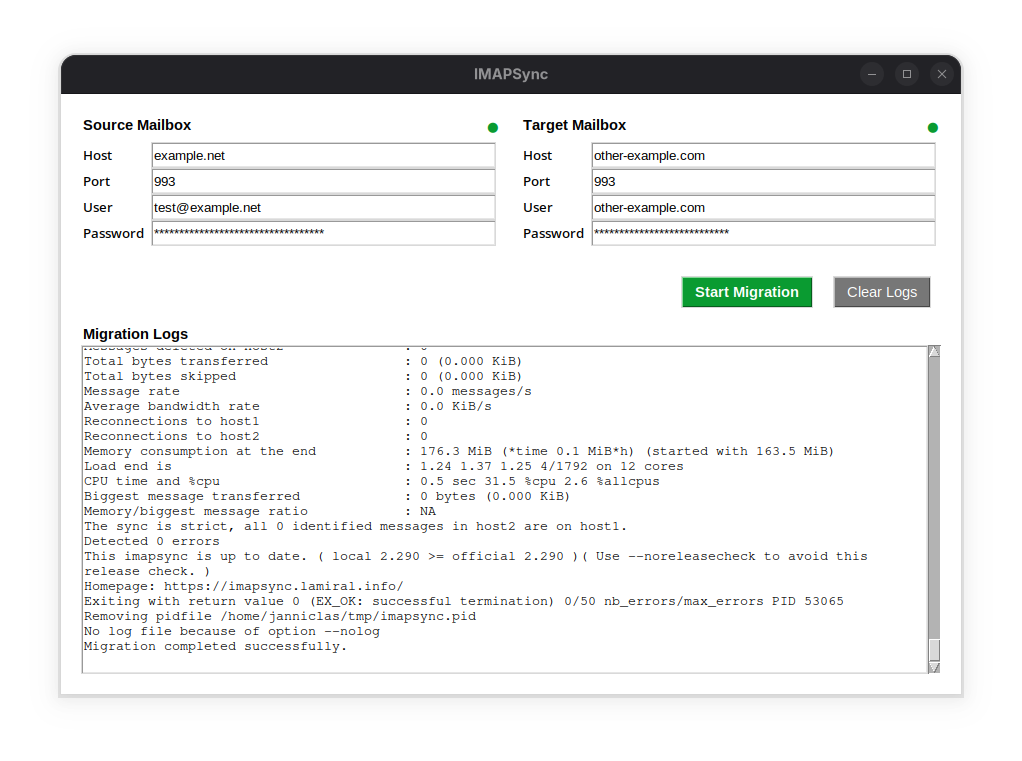Viewport: 1022px width, 761px height.
Task: Click the imapsync homepage URL in logs
Action: point(284,586)
